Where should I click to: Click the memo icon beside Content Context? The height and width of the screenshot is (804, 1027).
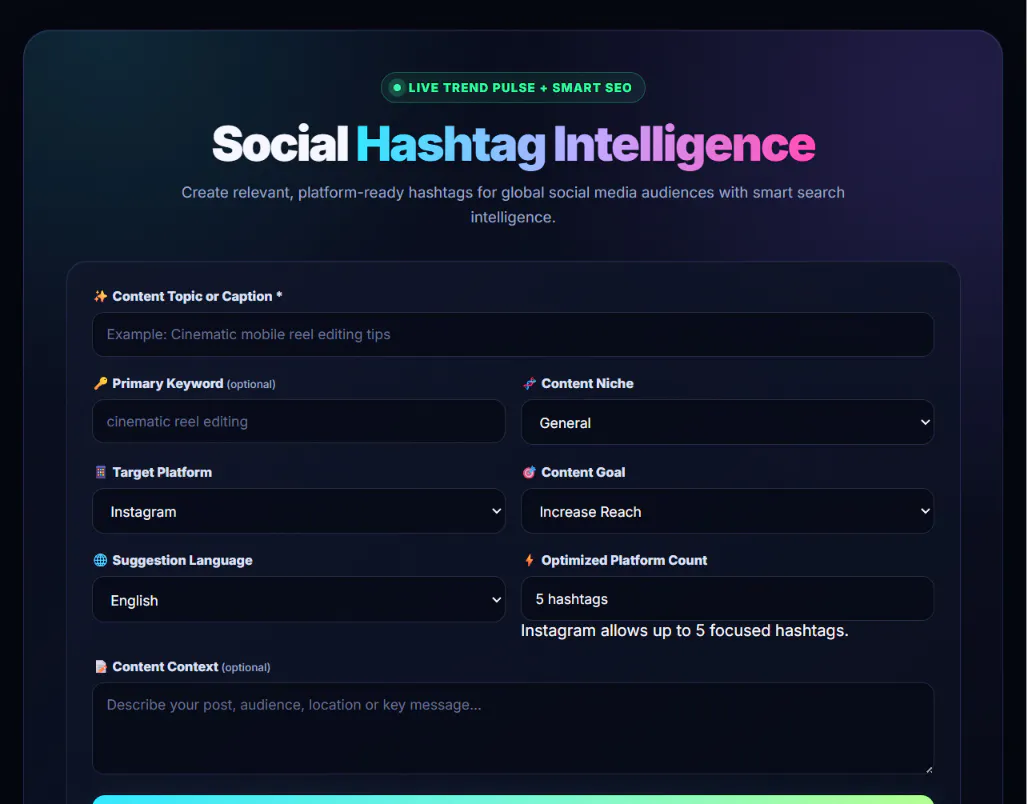[100, 667]
